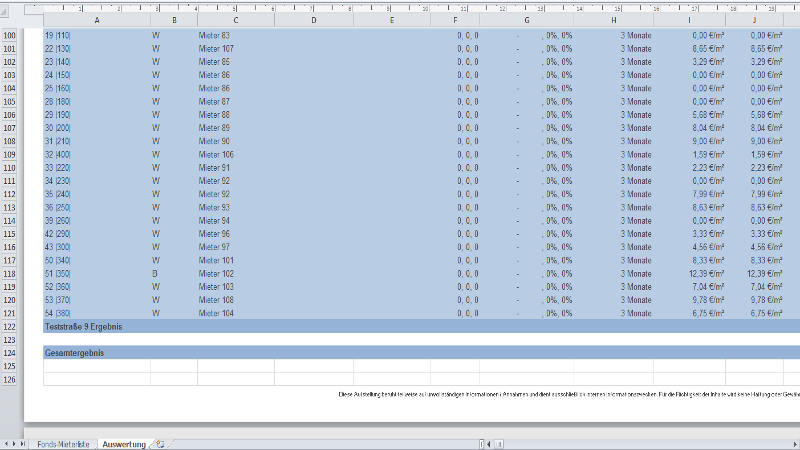Click the cell 'Mieter 87'
The height and width of the screenshot is (450, 800).
[214, 102]
